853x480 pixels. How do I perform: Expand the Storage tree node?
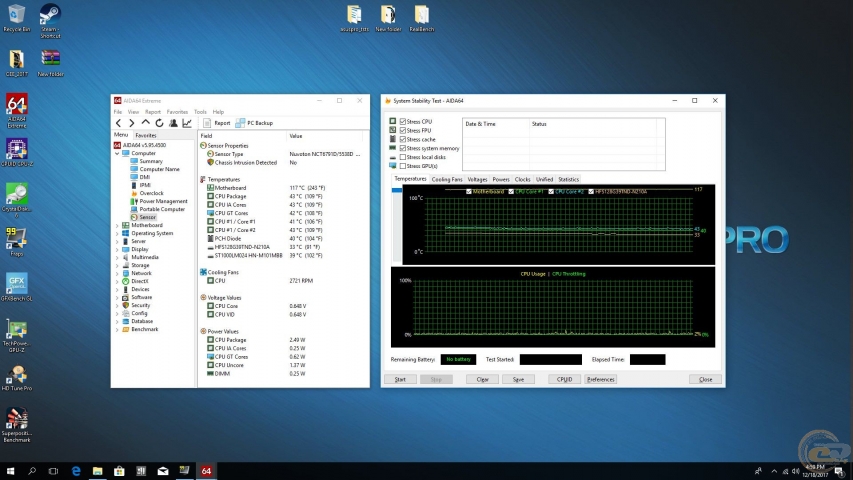tap(117, 266)
